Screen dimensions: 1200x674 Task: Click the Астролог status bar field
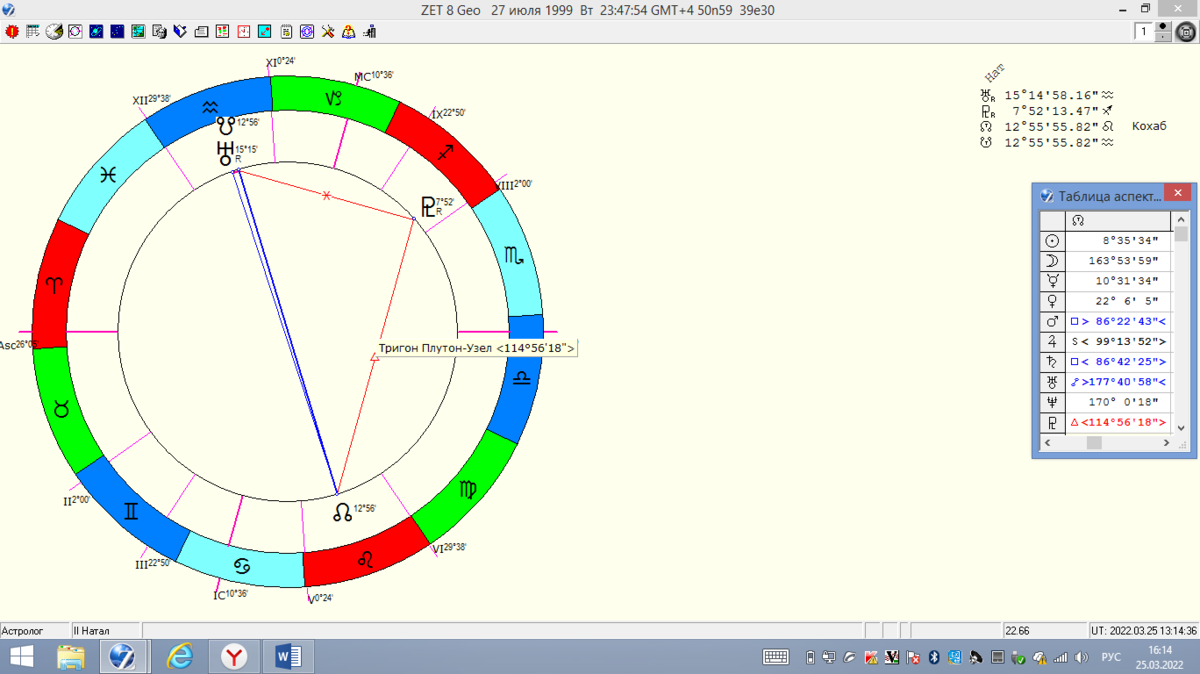tap(35, 631)
